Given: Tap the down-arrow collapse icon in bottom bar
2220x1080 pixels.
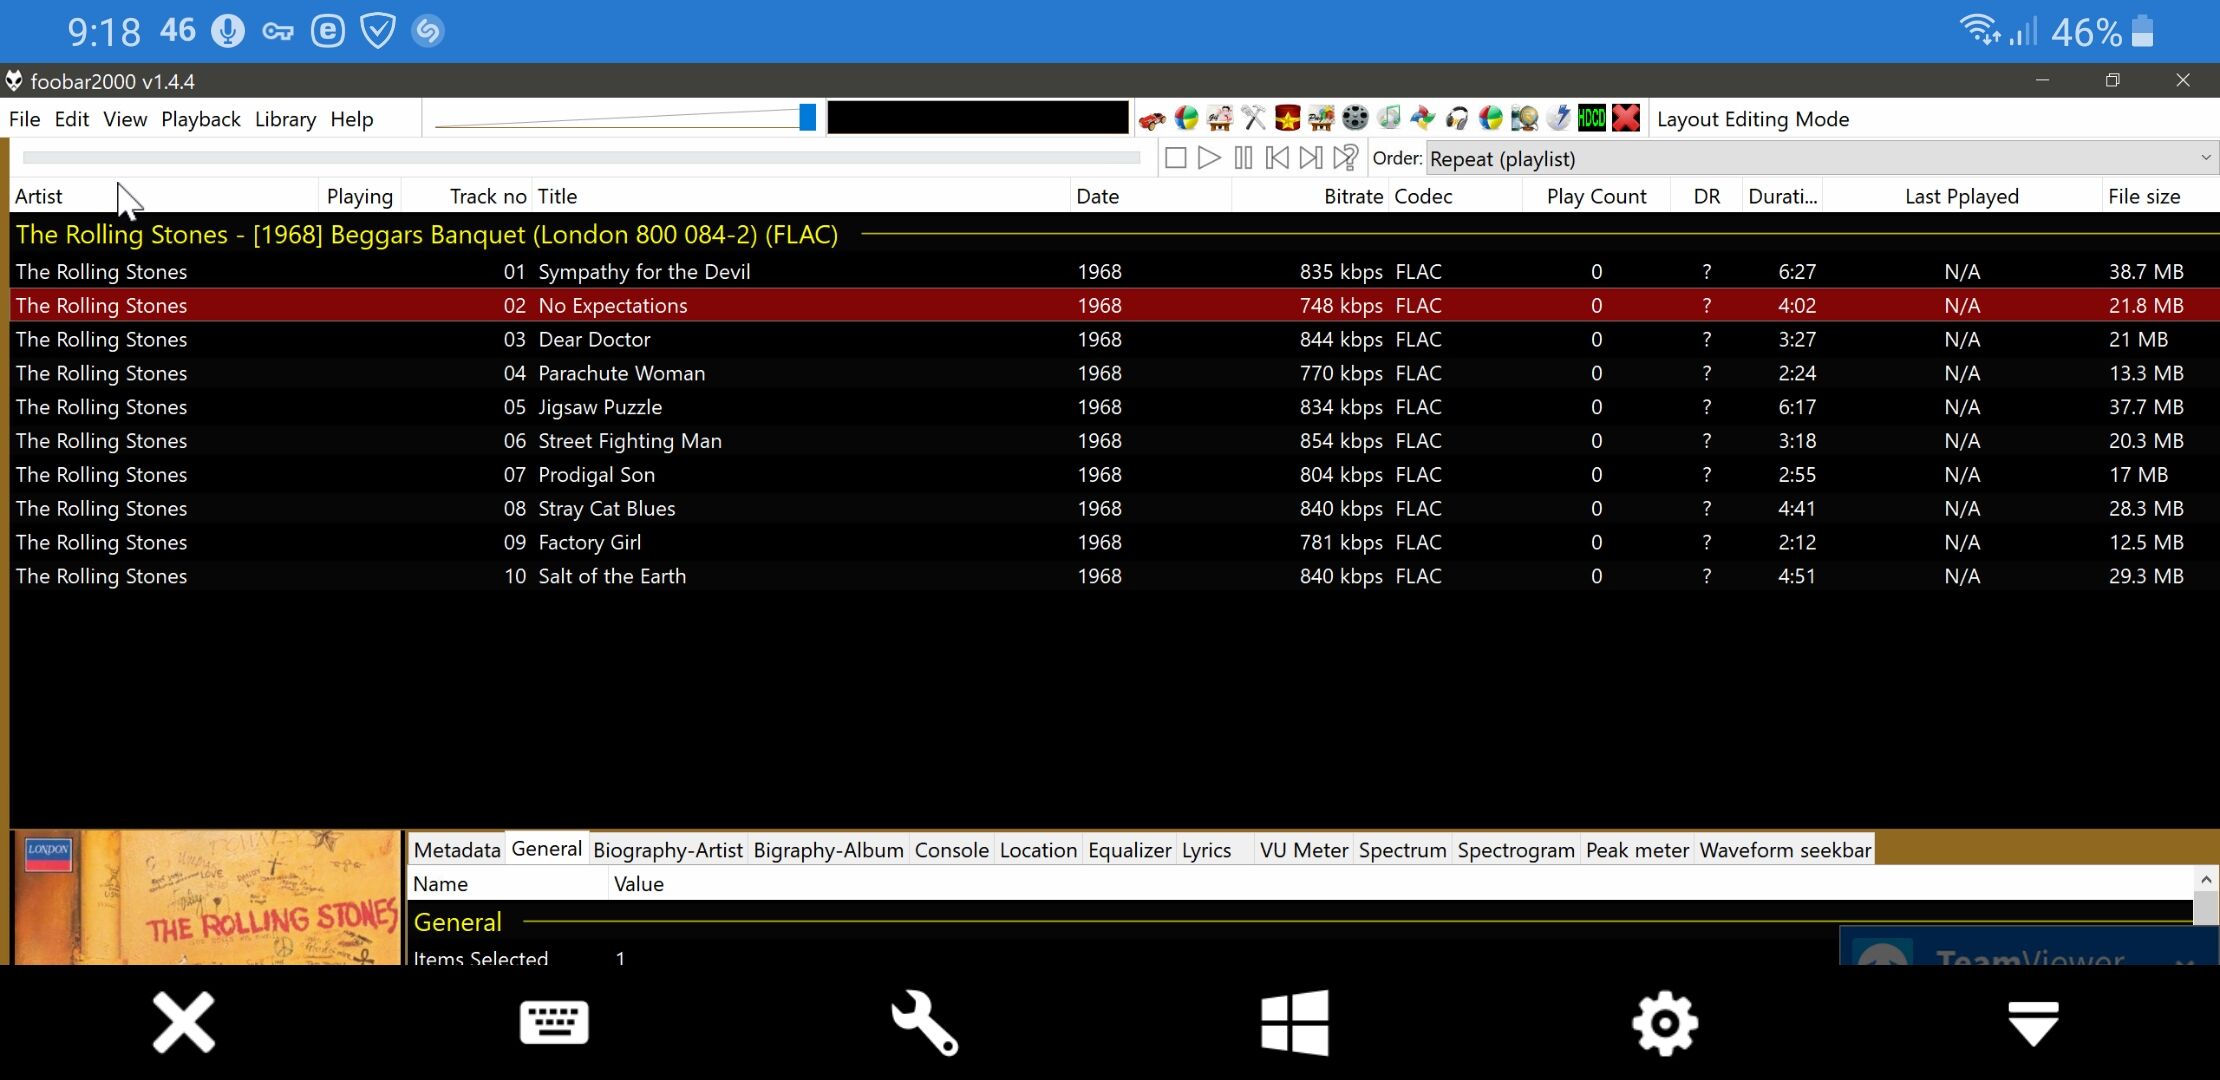Looking at the screenshot, I should 2033,1023.
